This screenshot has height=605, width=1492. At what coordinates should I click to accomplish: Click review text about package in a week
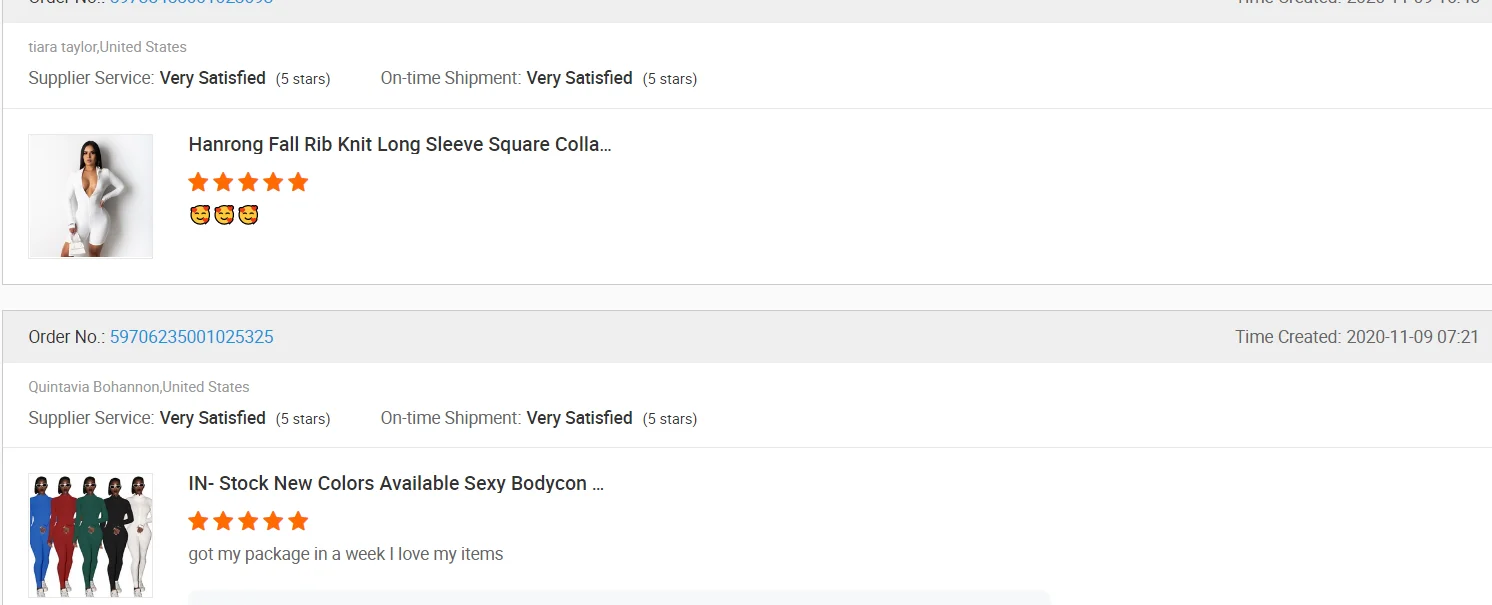[345, 554]
